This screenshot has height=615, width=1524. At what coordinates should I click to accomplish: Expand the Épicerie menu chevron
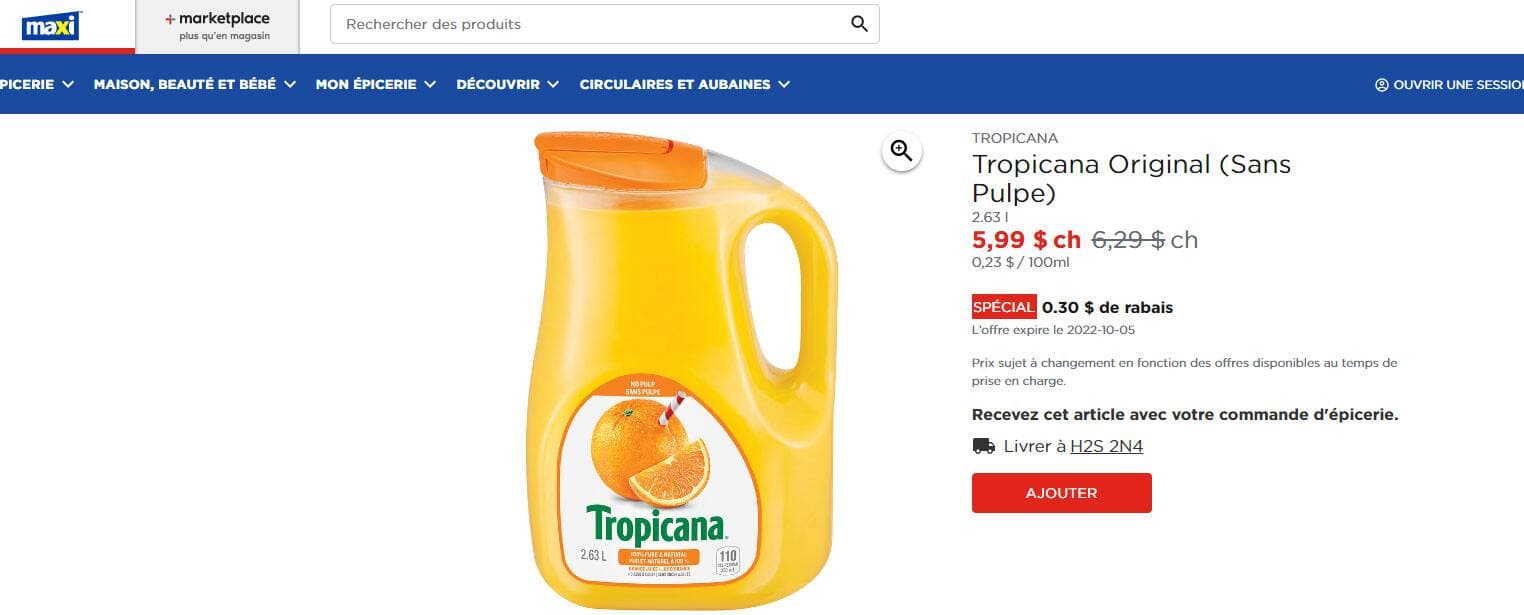pyautogui.click(x=68, y=85)
